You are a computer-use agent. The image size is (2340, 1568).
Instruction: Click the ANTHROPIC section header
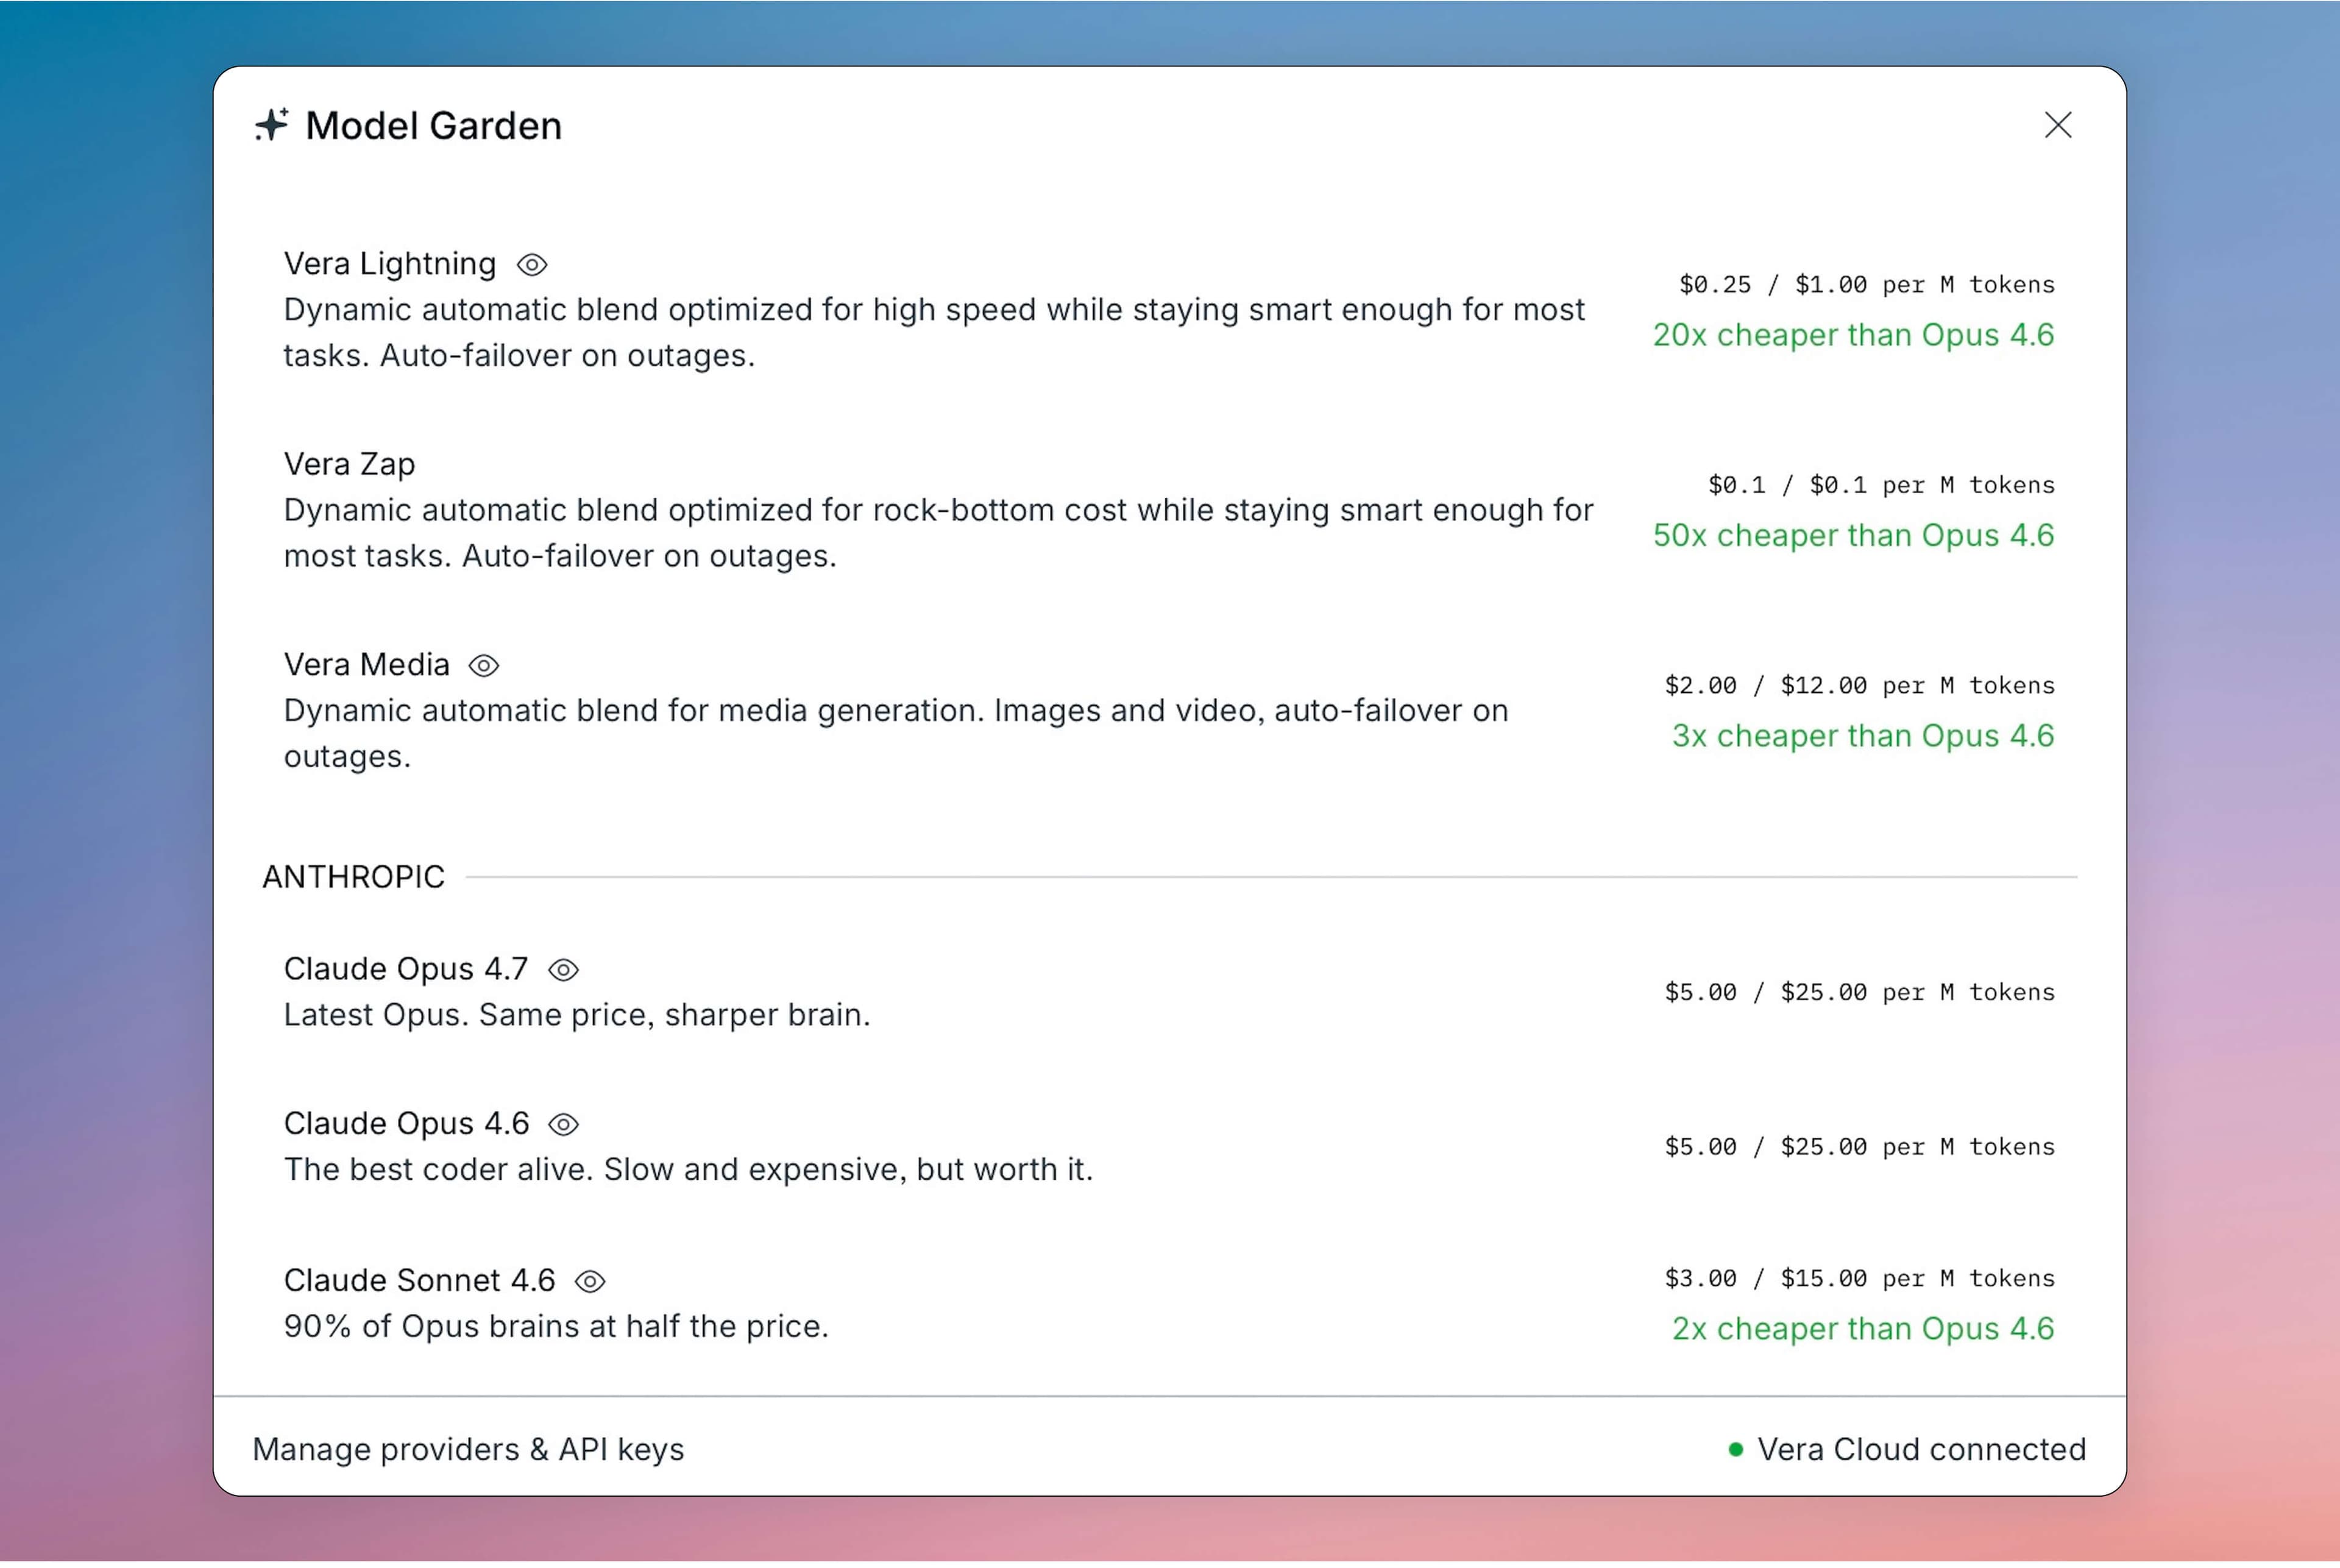click(x=353, y=877)
